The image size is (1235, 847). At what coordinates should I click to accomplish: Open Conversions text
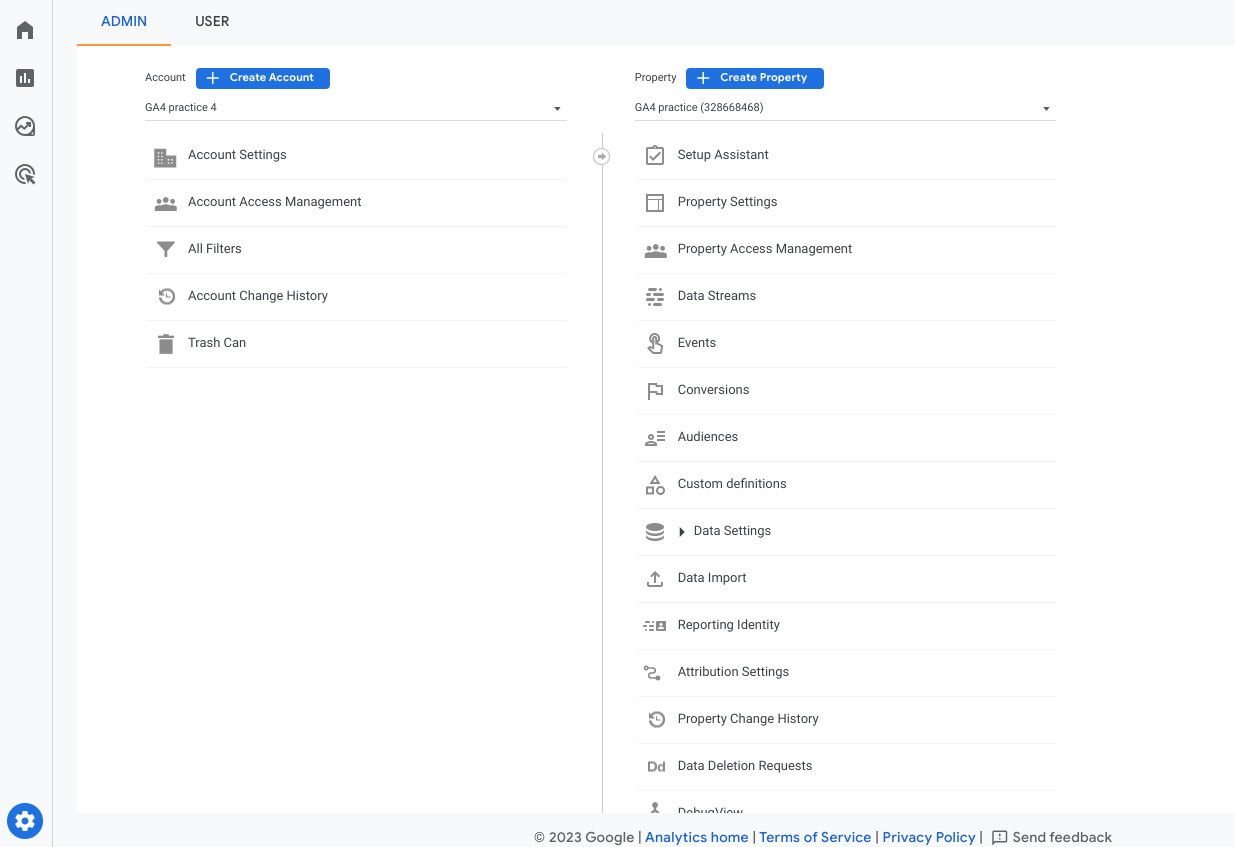tap(713, 390)
